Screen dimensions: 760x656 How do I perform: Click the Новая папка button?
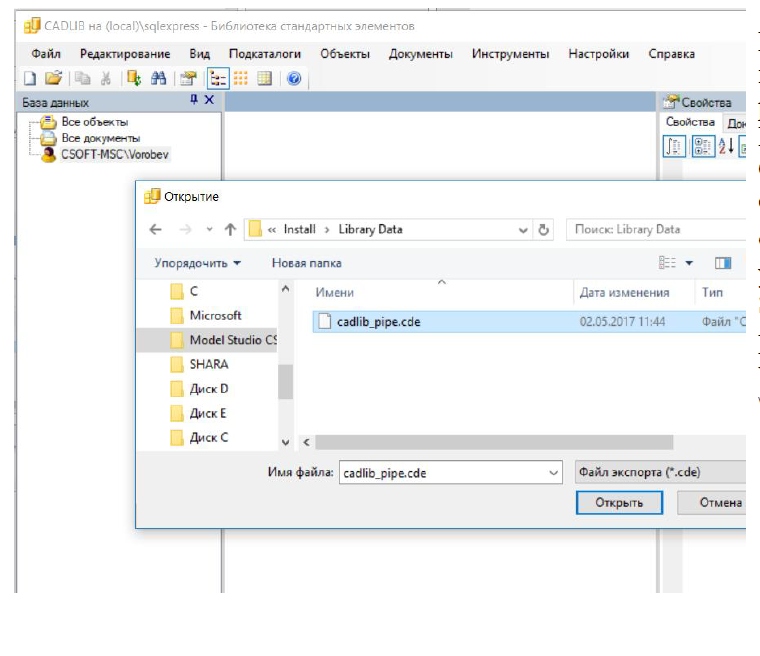coord(306,263)
